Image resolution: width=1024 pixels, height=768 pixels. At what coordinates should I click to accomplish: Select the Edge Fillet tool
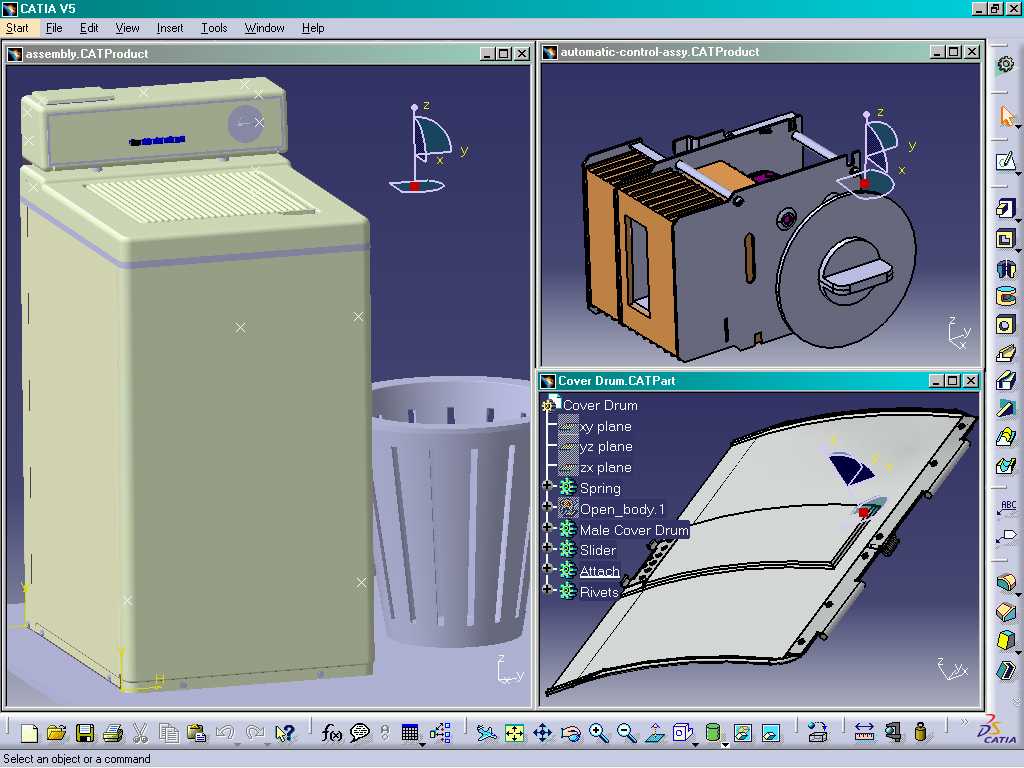click(x=1006, y=581)
